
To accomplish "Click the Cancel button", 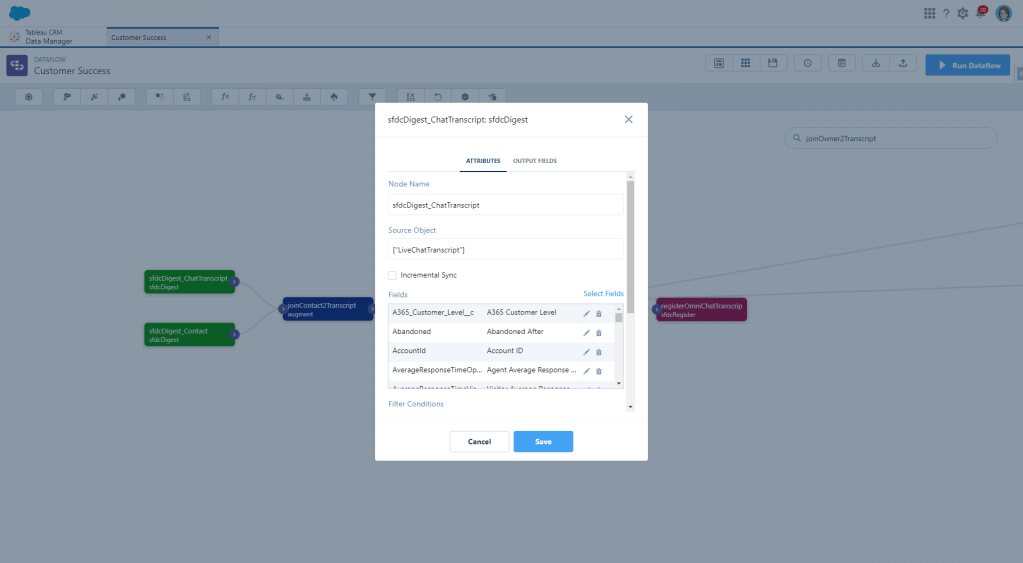I will click(x=479, y=441).
